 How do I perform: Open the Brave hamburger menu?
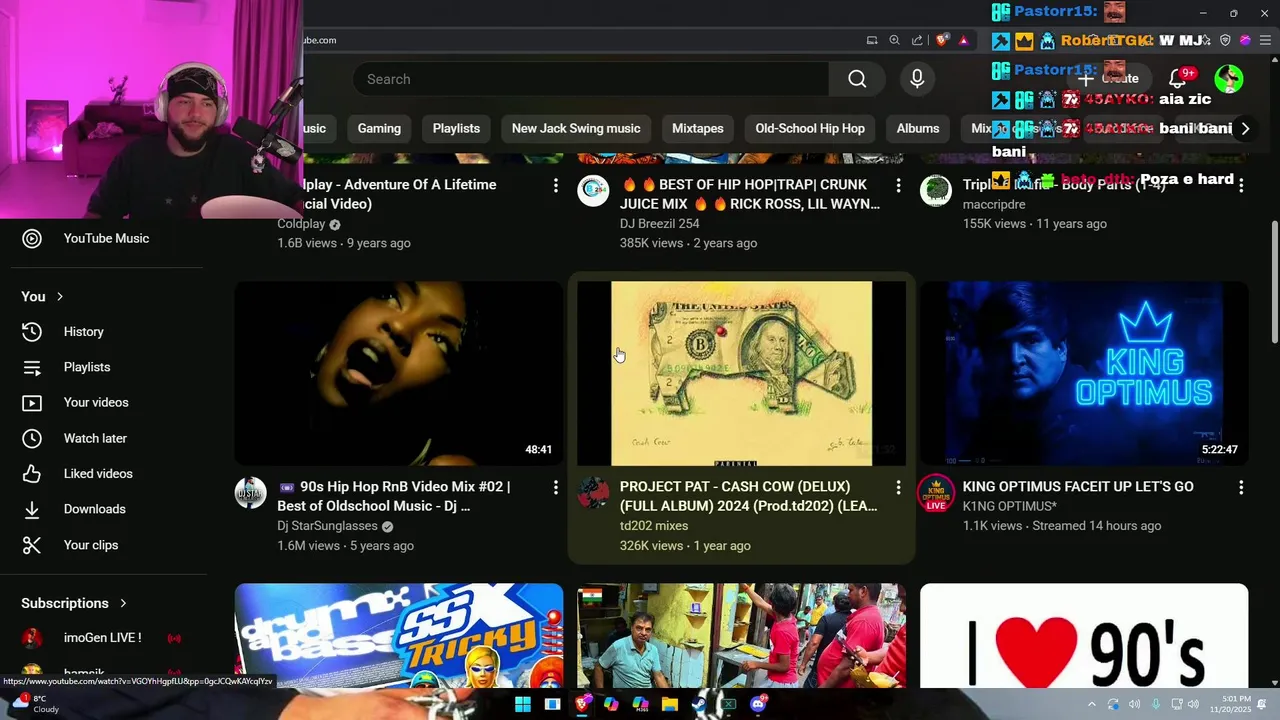(1265, 40)
